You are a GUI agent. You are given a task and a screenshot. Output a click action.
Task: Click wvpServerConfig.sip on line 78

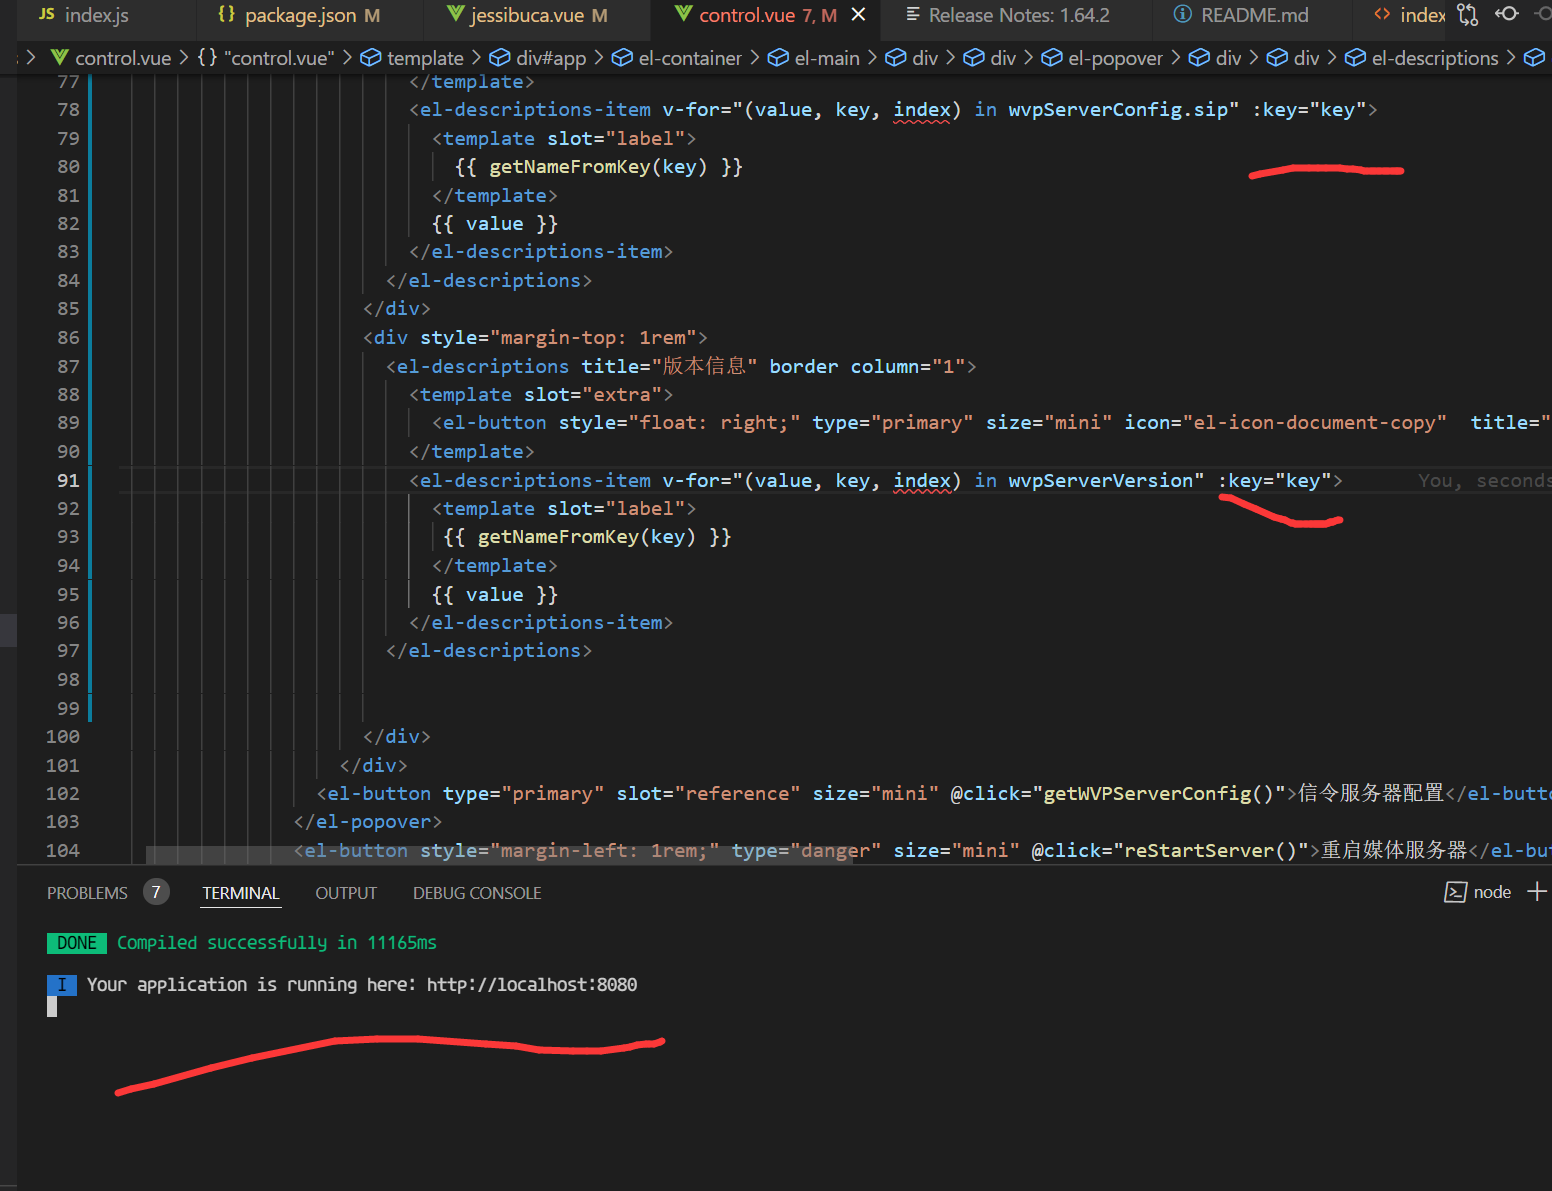pos(1118,109)
